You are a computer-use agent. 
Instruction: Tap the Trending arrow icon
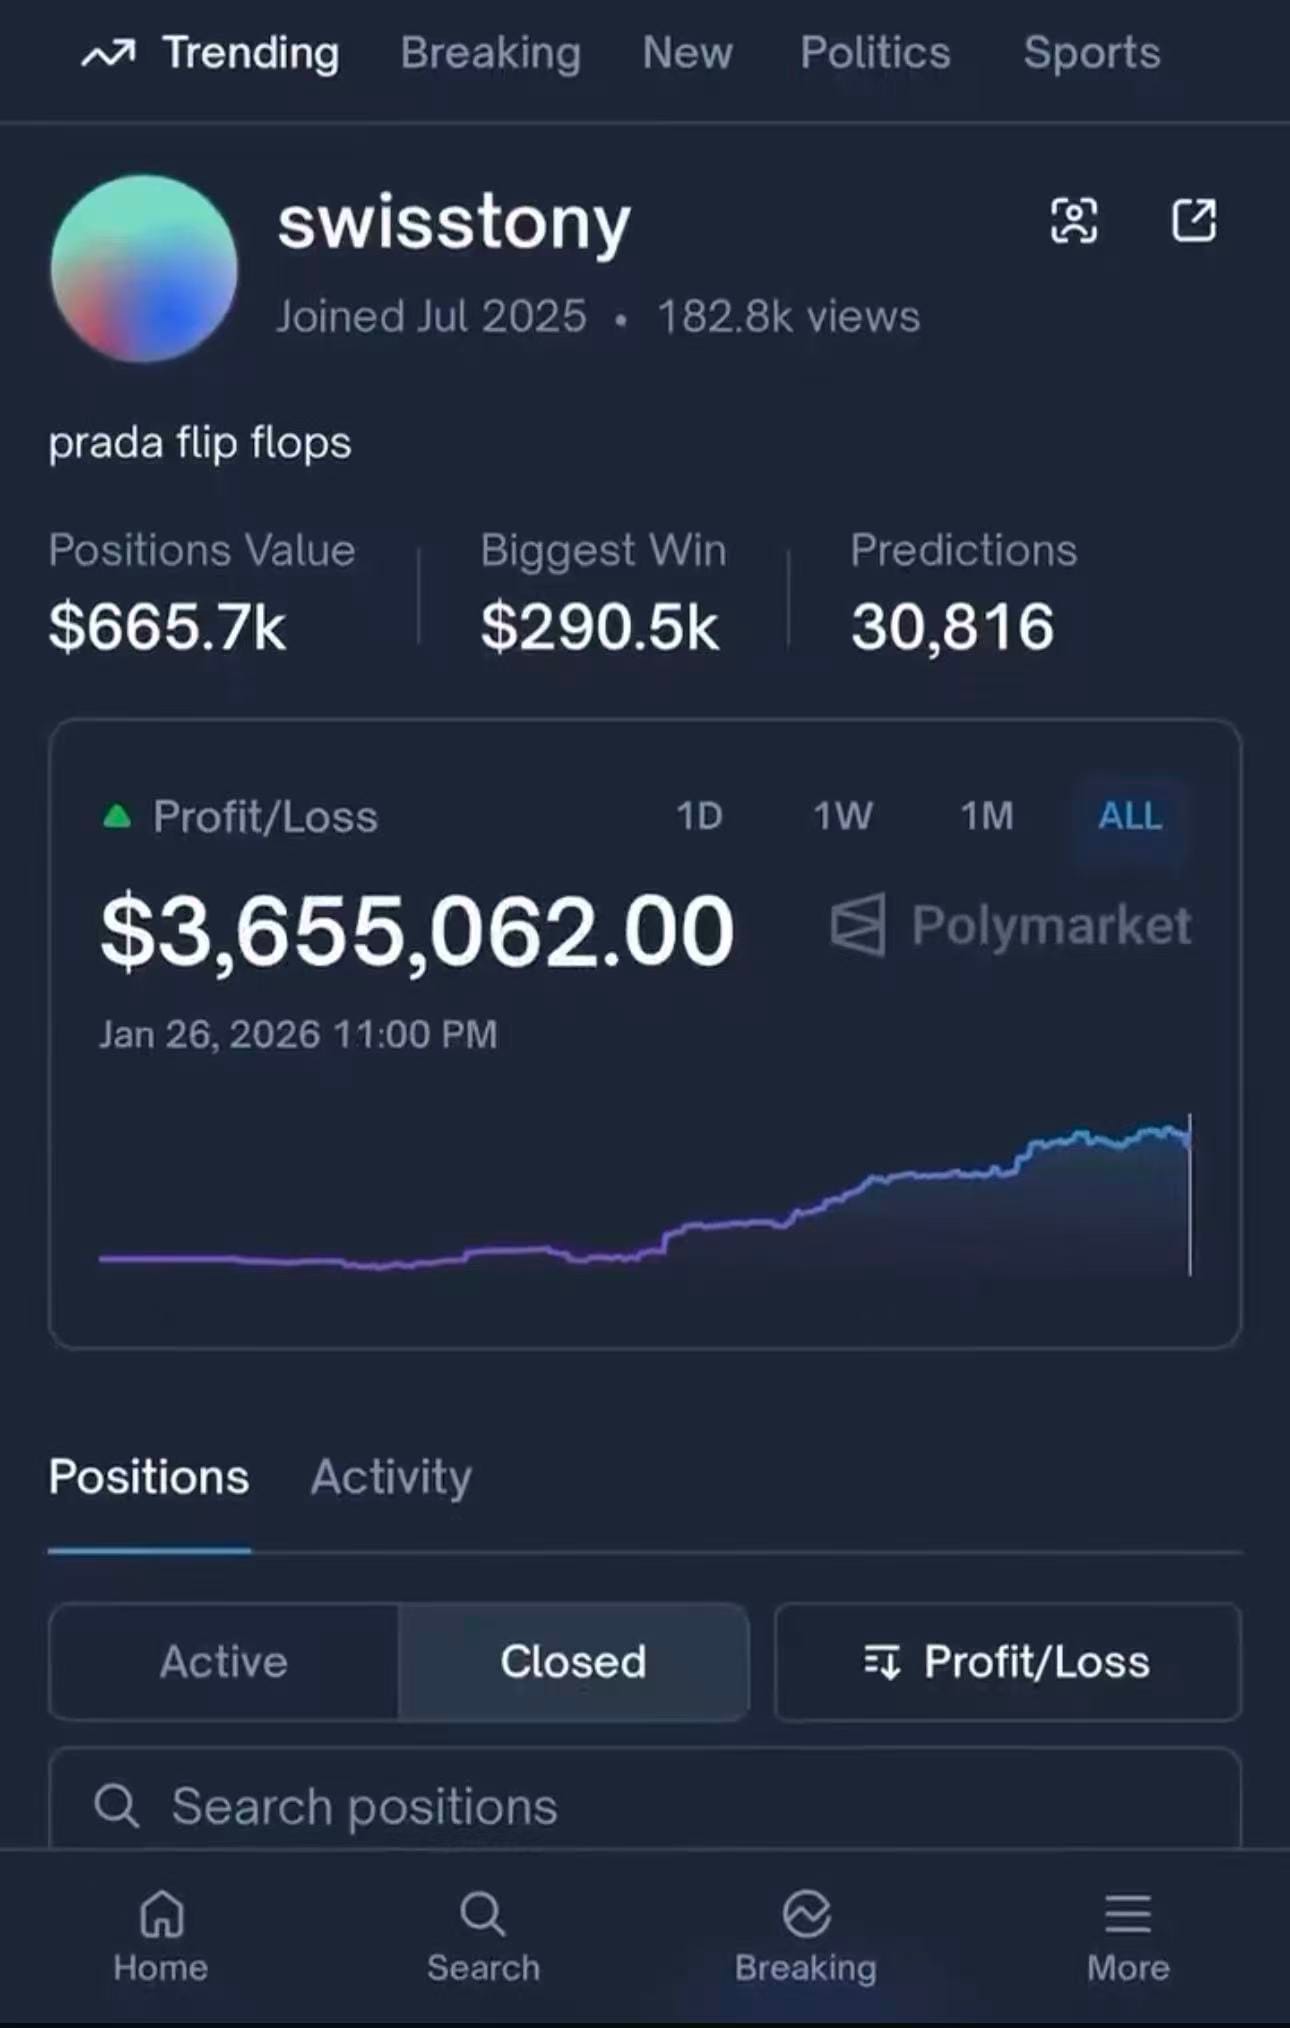coord(108,53)
